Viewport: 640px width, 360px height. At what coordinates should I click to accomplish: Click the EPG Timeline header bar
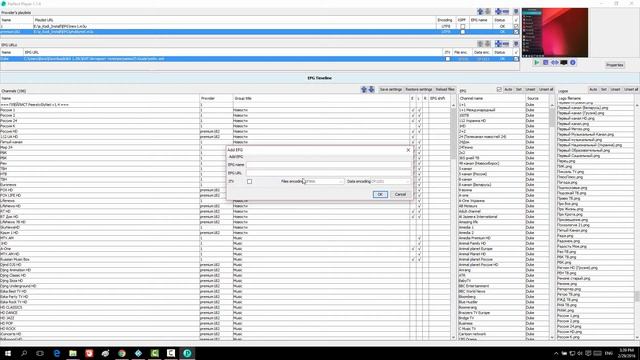[x=320, y=78]
